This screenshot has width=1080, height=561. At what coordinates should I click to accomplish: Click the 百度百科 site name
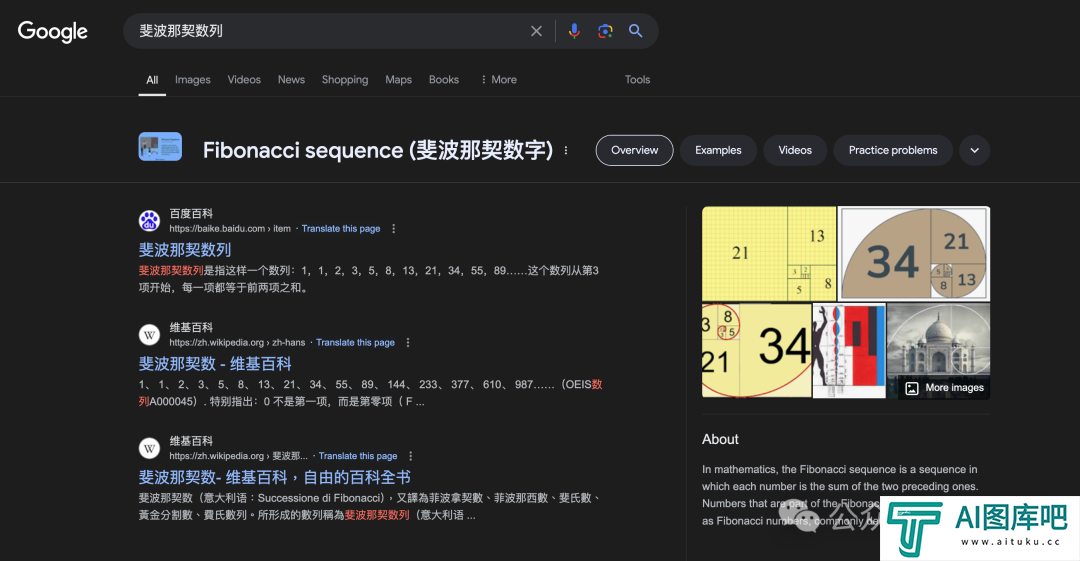(x=191, y=214)
